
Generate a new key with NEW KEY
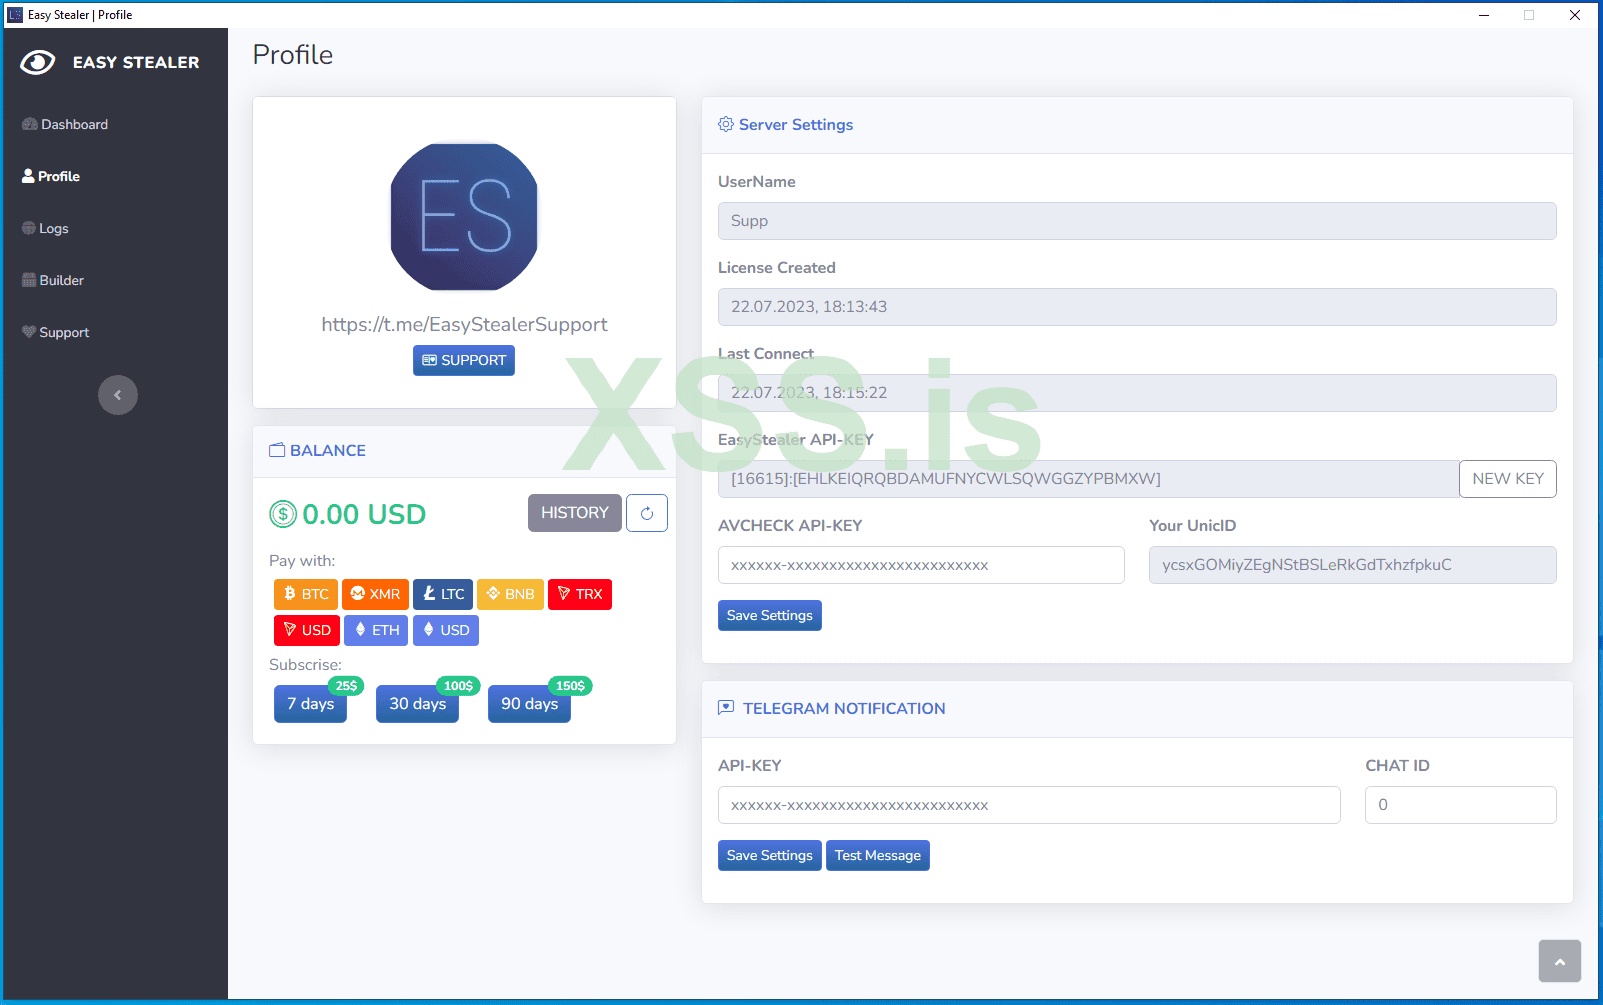(x=1508, y=479)
